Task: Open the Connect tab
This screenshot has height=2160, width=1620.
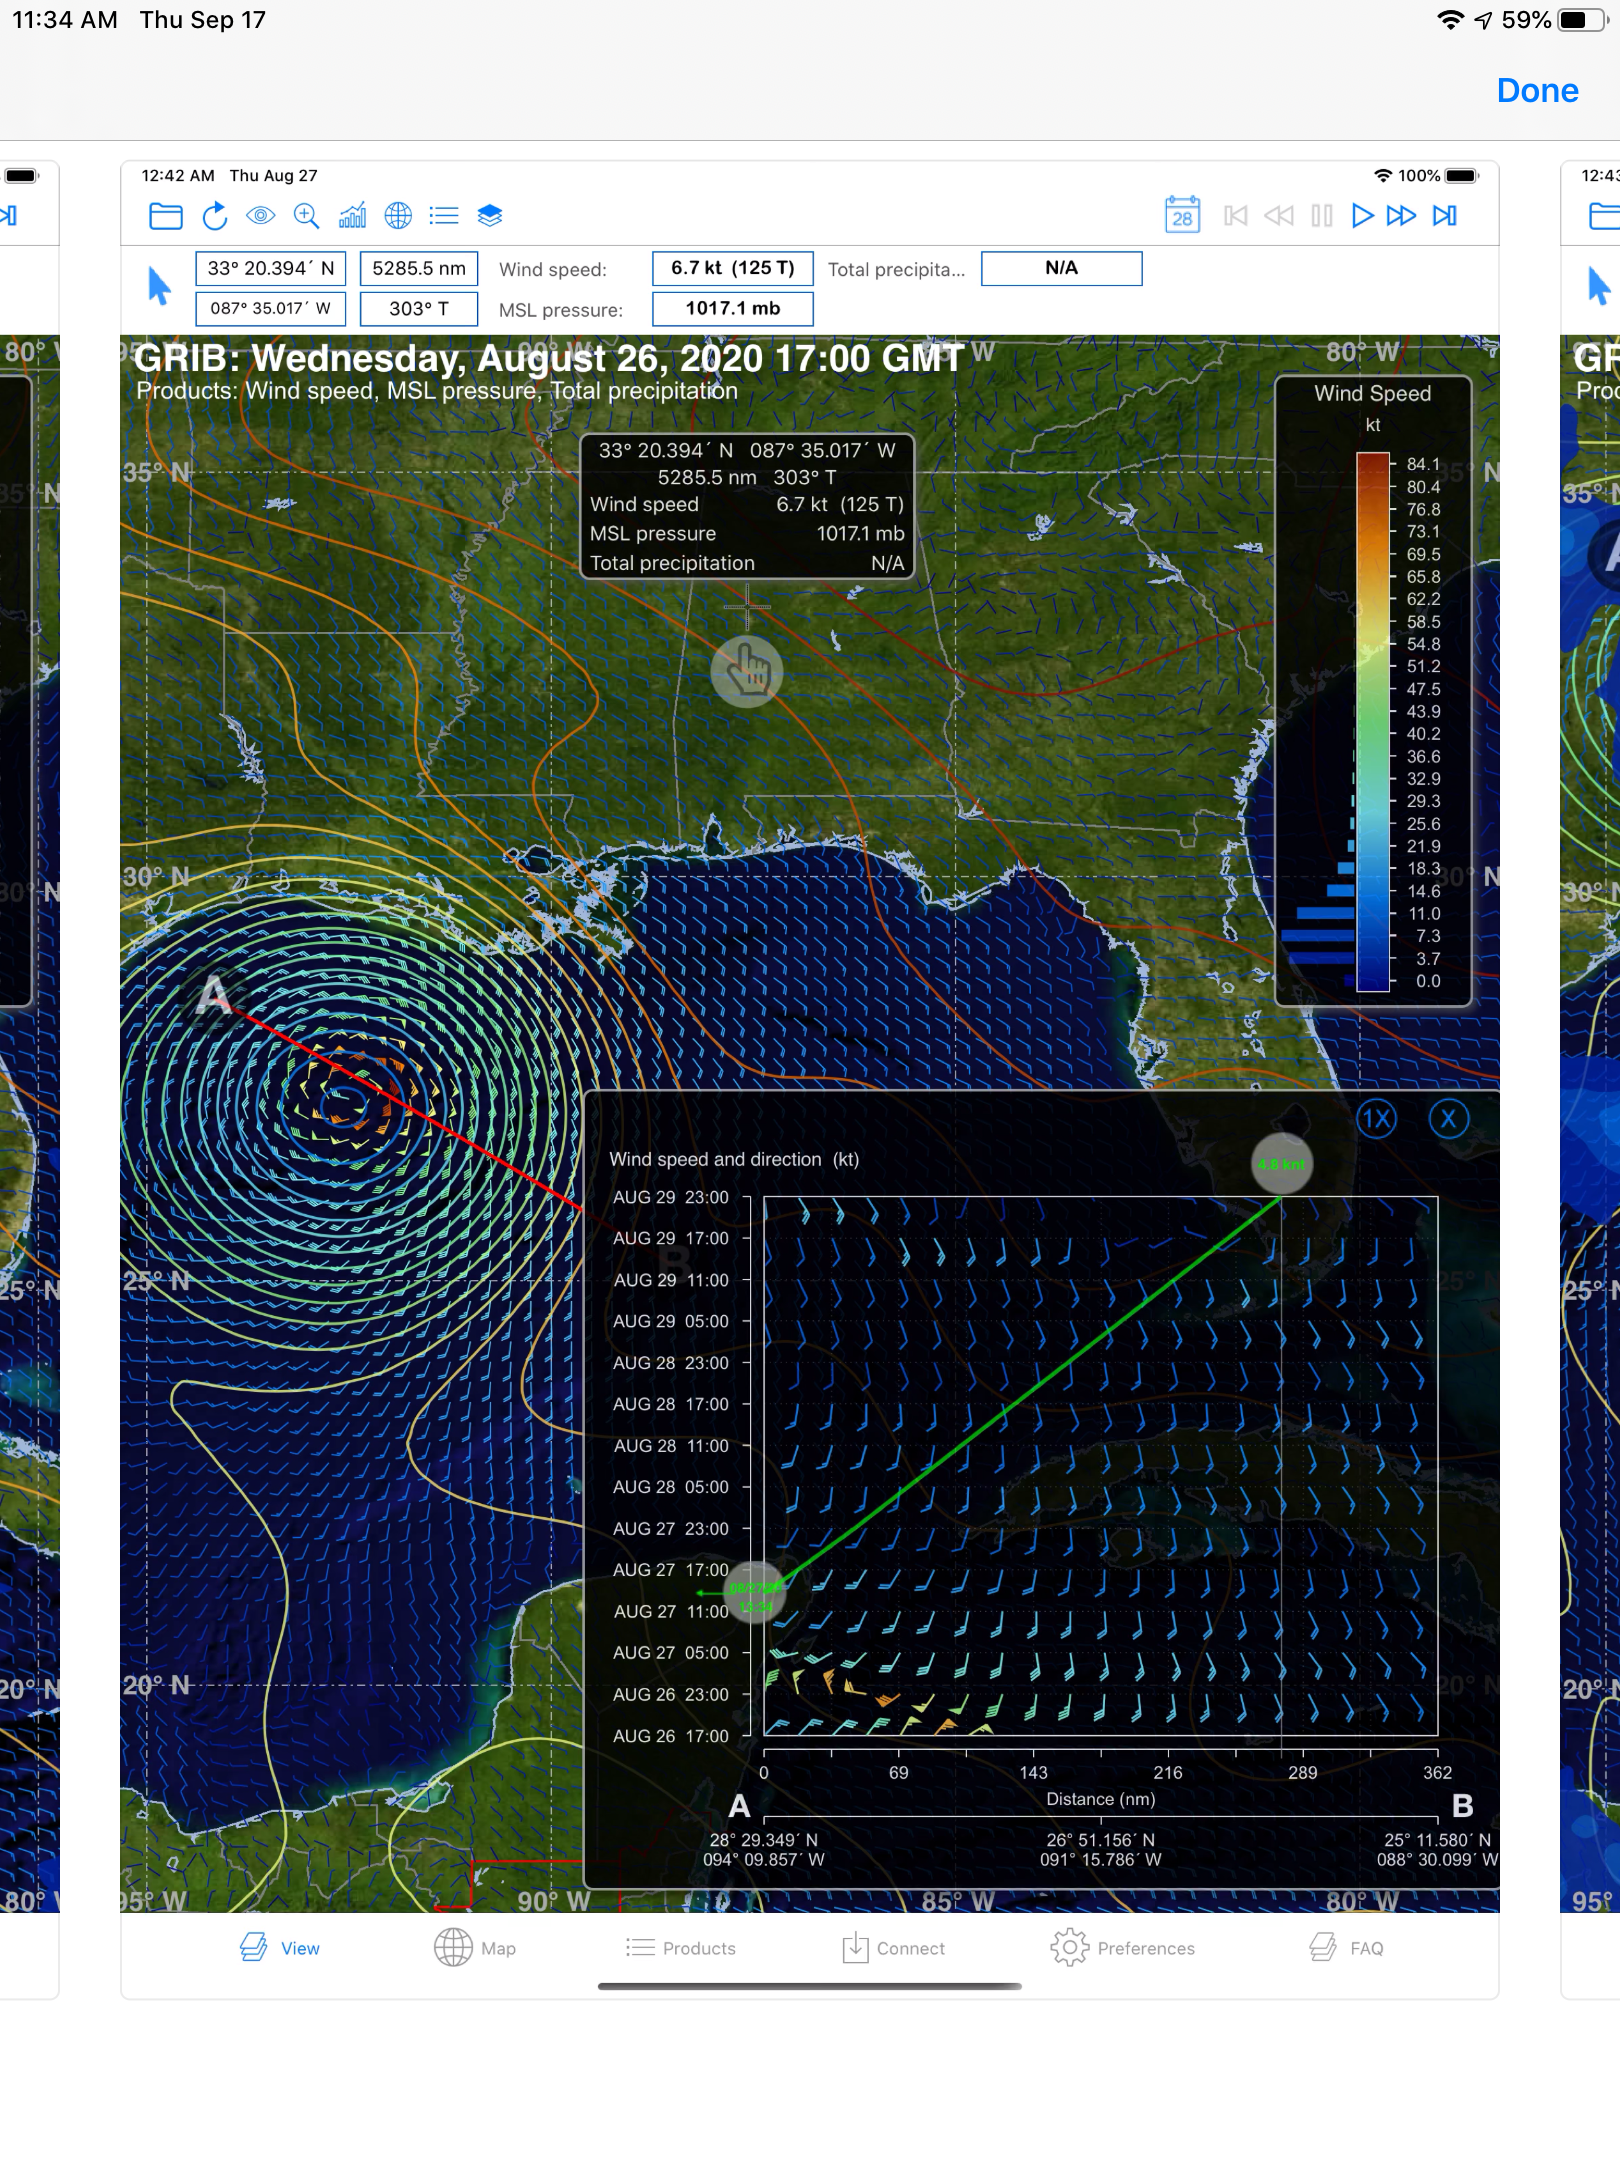Action: coord(893,1948)
